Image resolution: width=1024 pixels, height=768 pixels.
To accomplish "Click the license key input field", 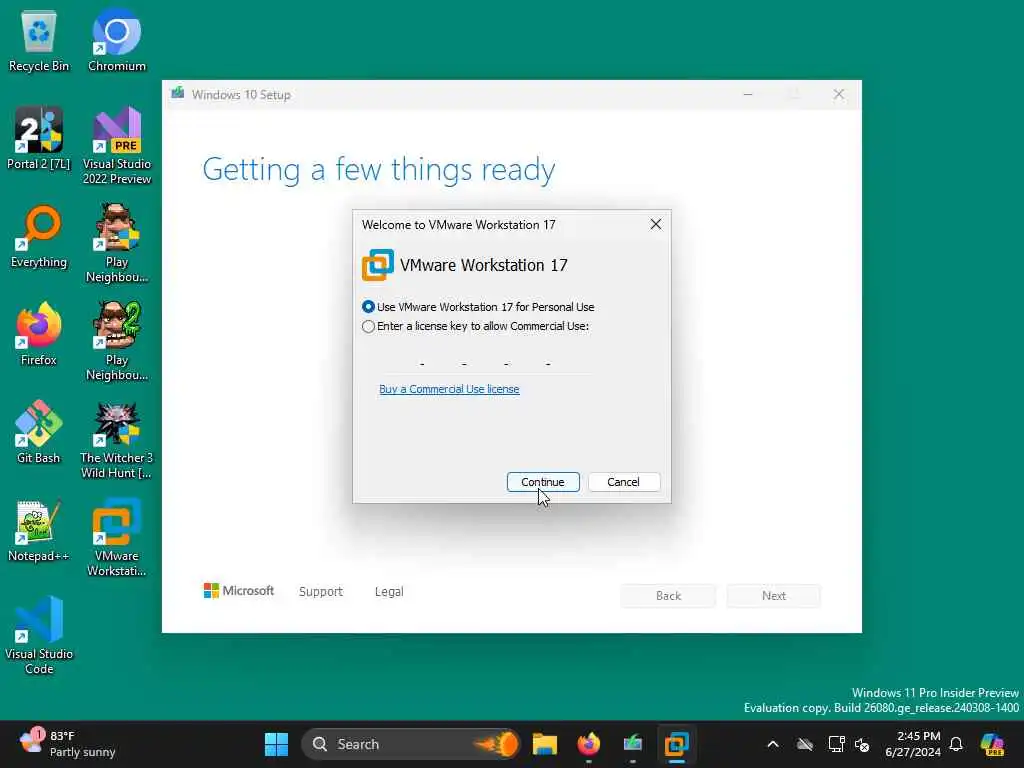I will coord(485,363).
